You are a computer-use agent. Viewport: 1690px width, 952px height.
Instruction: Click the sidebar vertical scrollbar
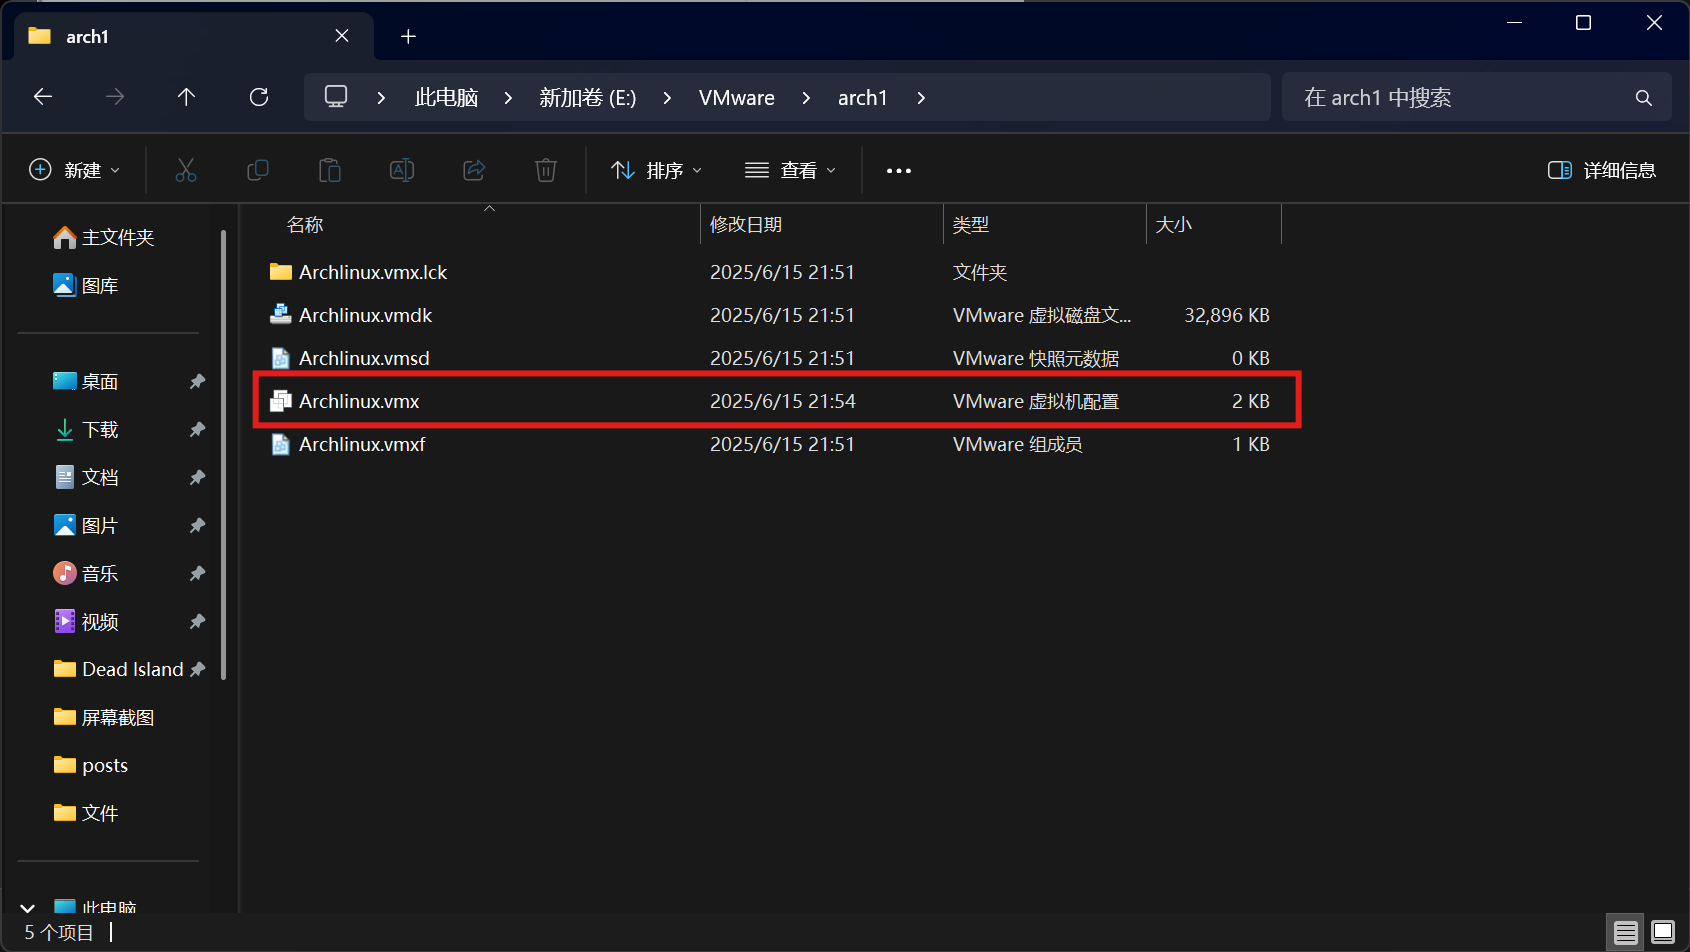tap(224, 454)
